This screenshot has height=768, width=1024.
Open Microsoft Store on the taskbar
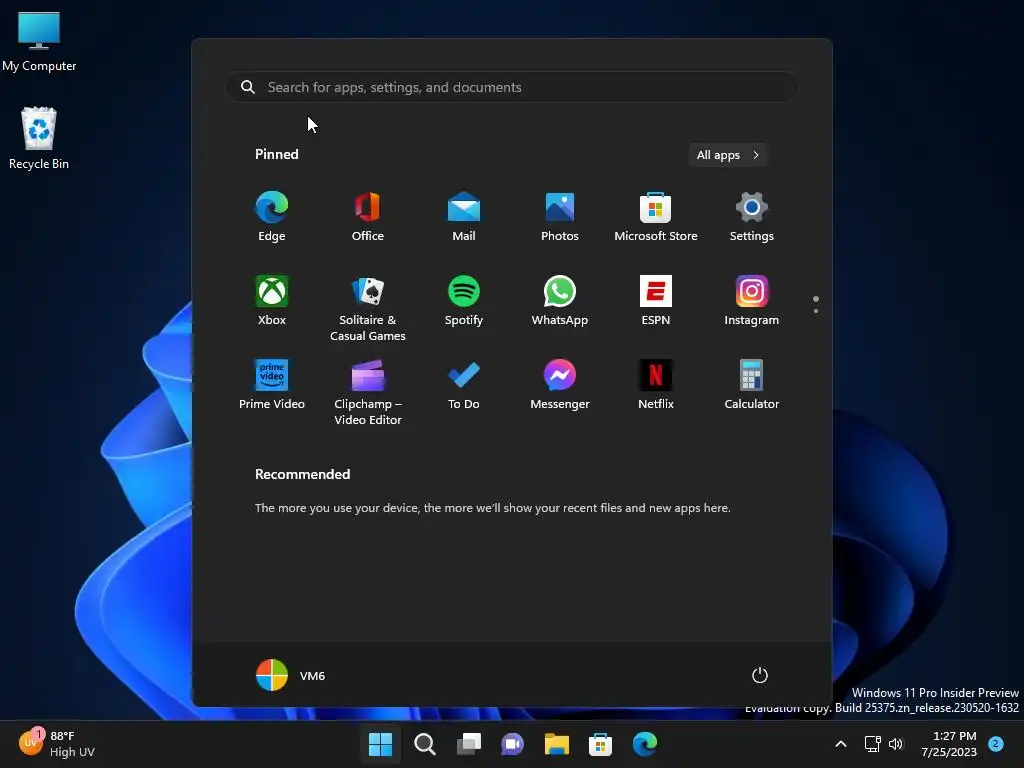click(x=600, y=744)
